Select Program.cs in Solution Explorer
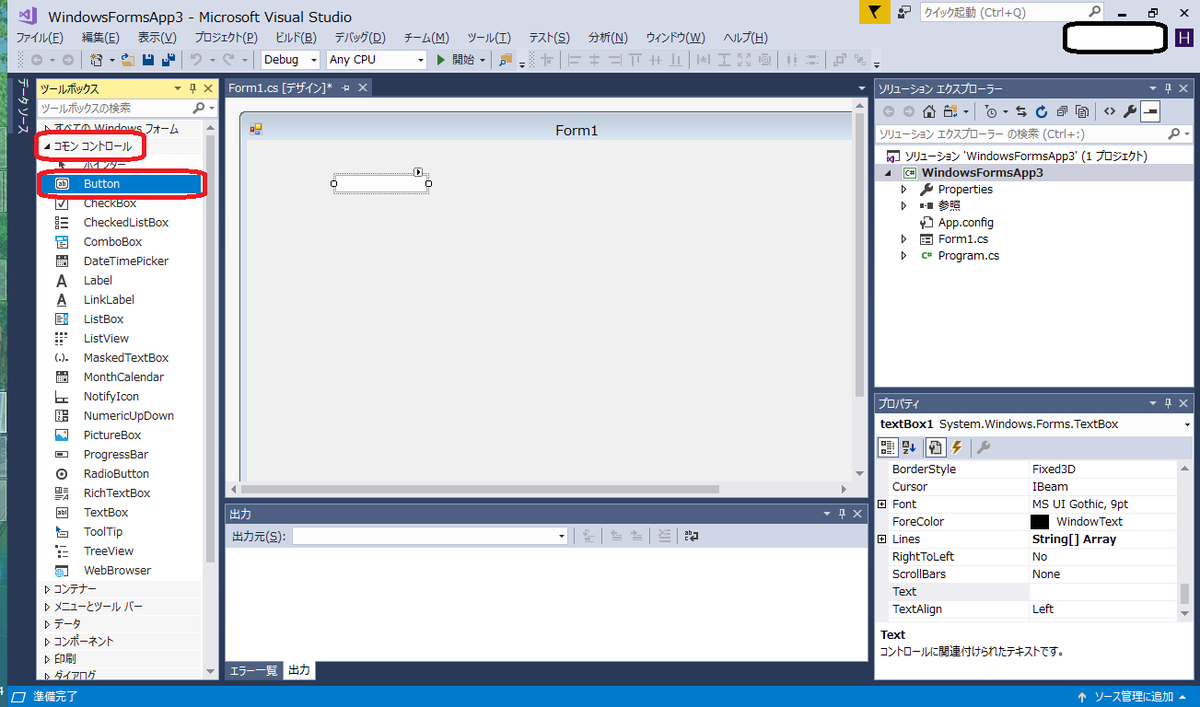Screen dimensions: 1200x707 tap(968, 255)
